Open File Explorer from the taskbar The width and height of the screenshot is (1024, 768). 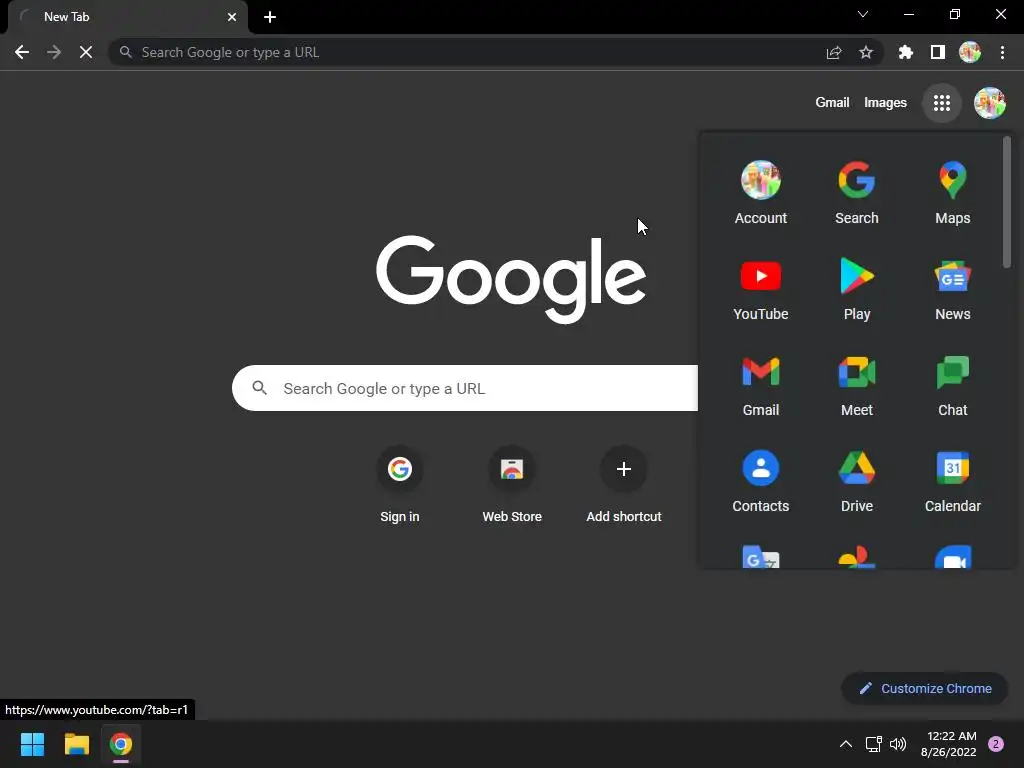tap(76, 744)
